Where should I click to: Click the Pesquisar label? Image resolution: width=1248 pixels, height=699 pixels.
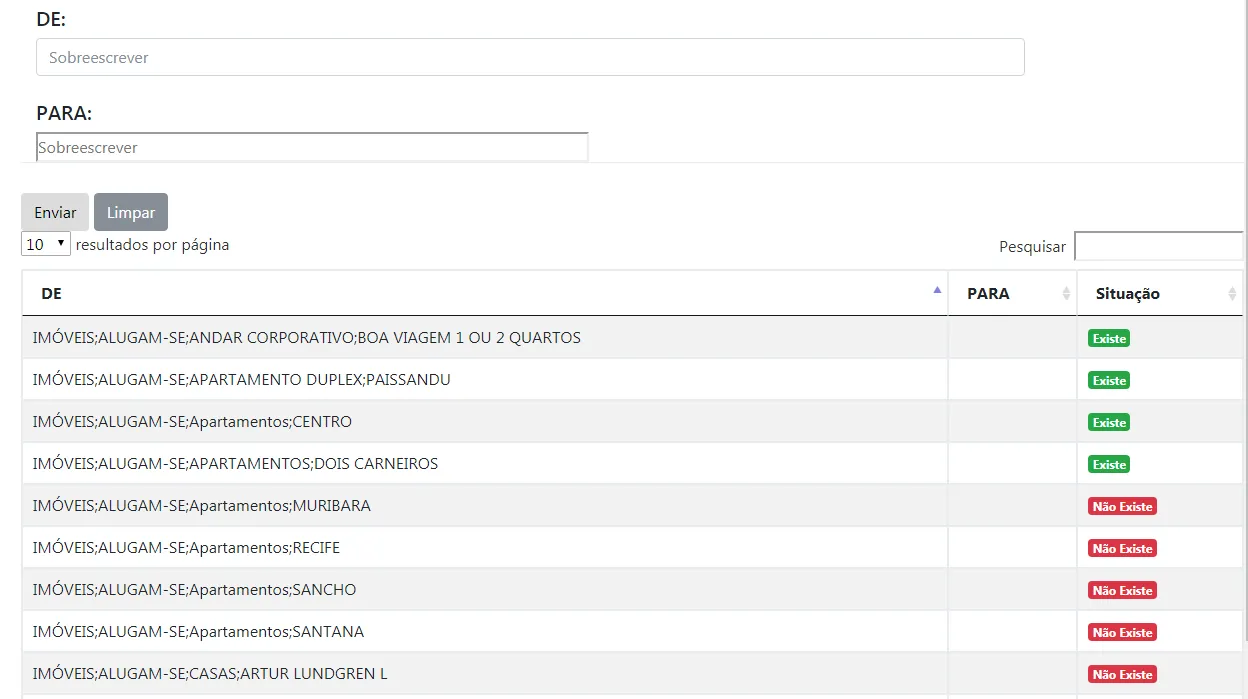tap(1032, 246)
